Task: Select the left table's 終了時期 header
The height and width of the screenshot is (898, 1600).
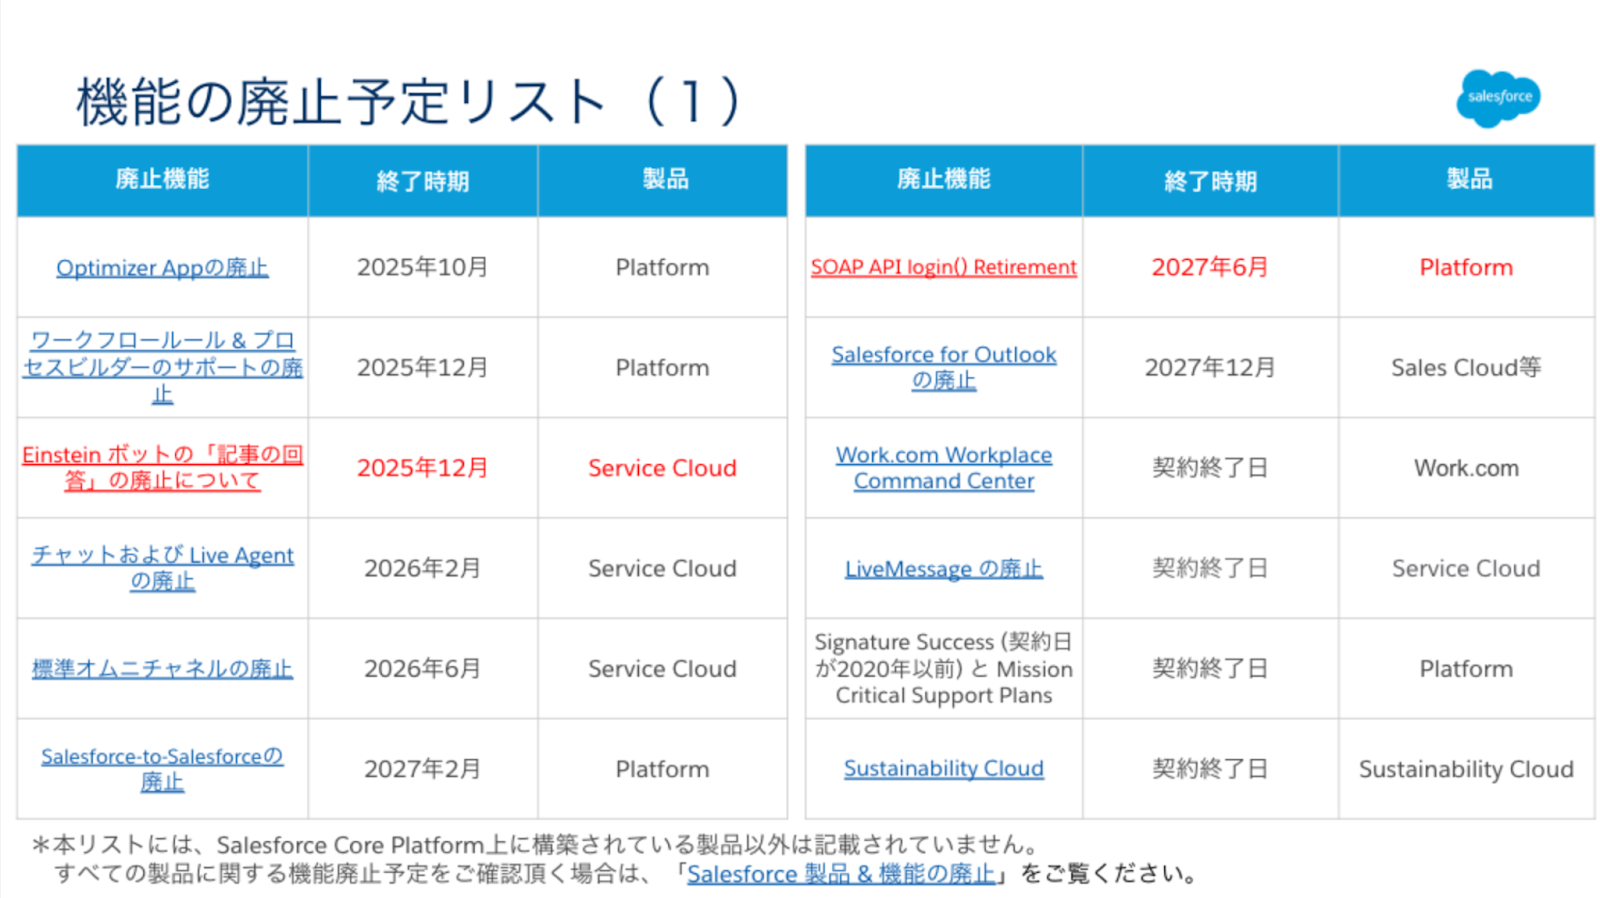Action: point(423,181)
